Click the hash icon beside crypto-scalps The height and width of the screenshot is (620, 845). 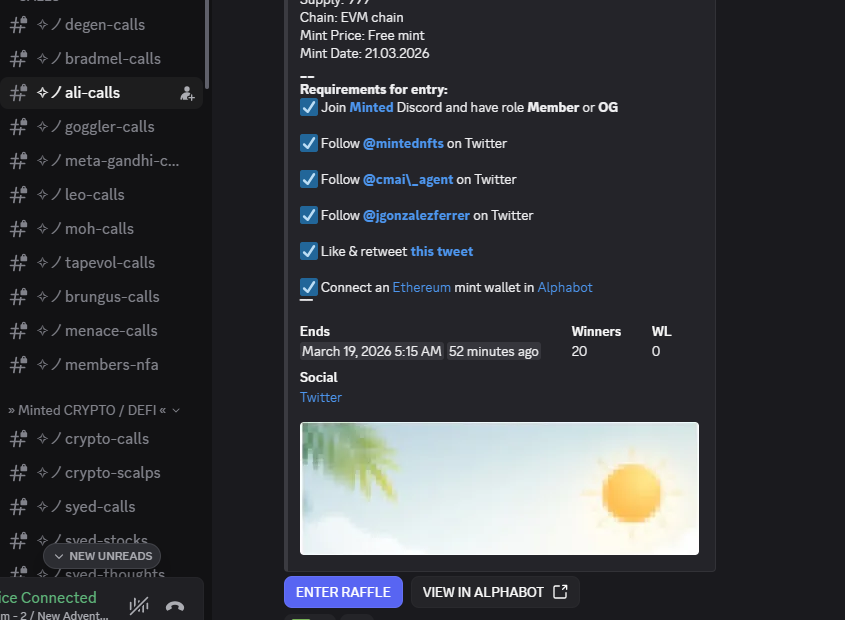coord(18,473)
